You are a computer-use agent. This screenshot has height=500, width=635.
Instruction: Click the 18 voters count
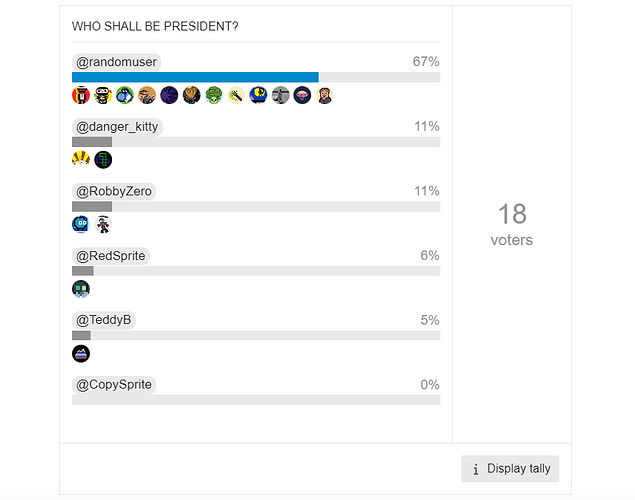point(512,223)
